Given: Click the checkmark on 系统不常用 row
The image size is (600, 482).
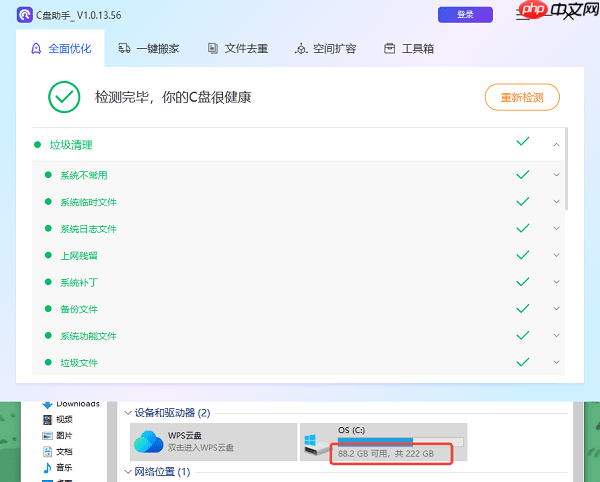Looking at the screenshot, I should click(x=522, y=175).
